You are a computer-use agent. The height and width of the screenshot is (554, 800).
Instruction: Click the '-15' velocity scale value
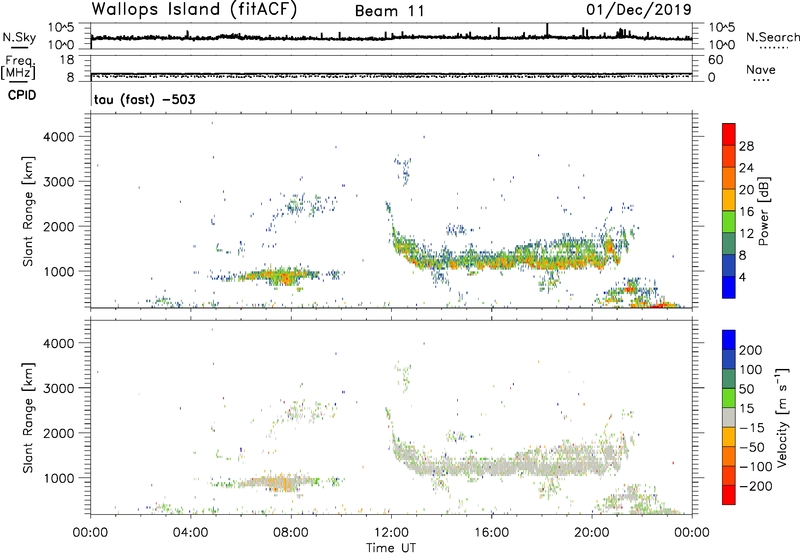[751, 428]
